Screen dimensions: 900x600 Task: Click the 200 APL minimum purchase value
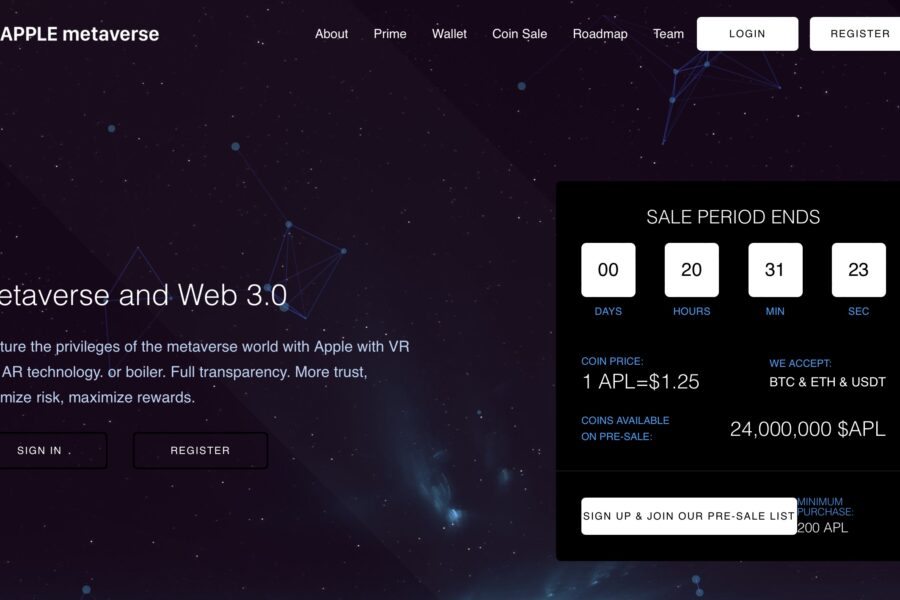pos(822,528)
